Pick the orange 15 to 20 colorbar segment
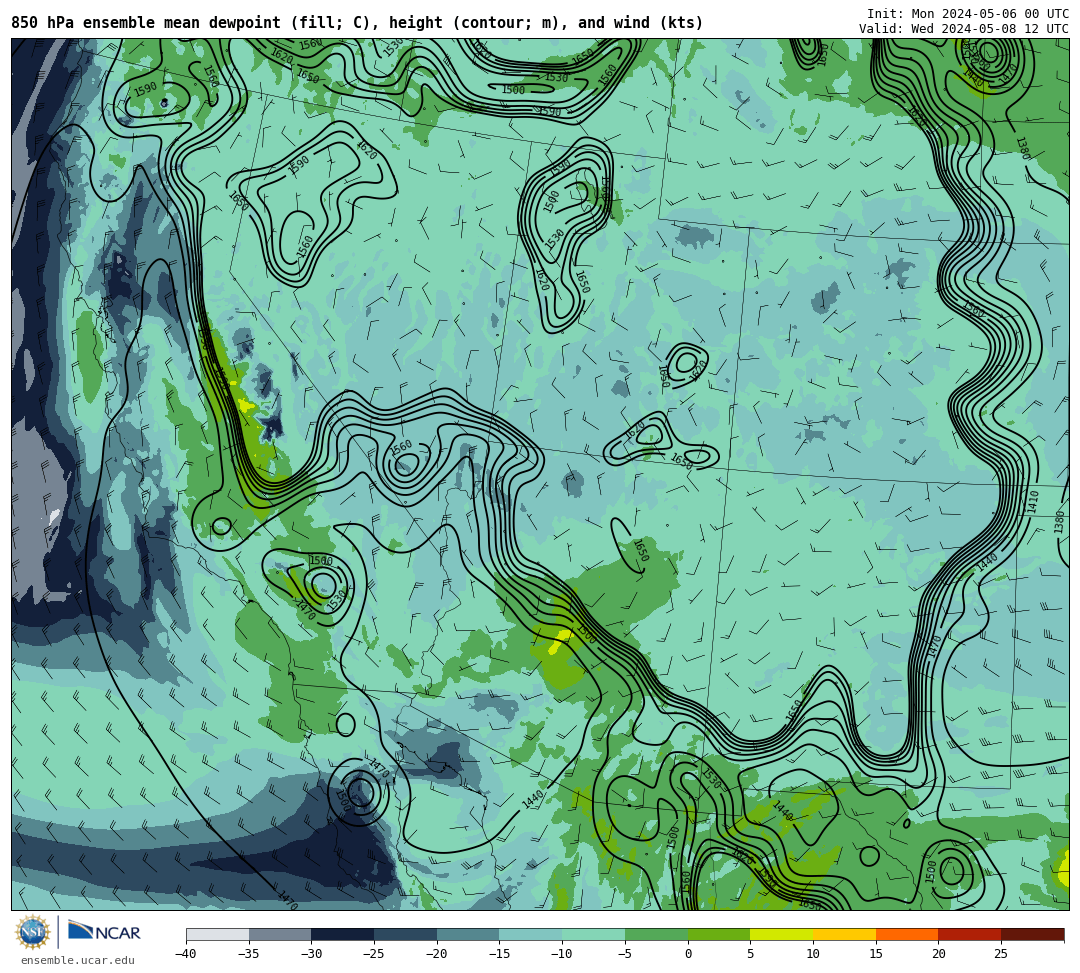The height and width of the screenshot is (973, 1080). click(x=907, y=934)
